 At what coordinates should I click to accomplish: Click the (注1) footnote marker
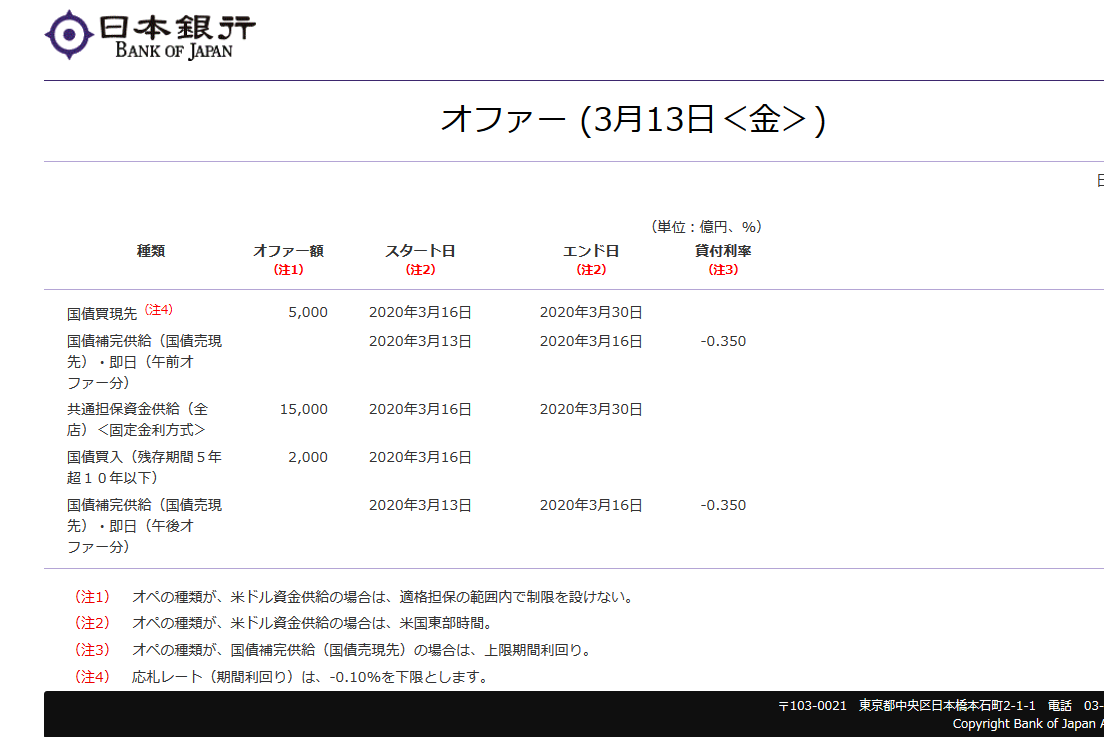click(x=92, y=597)
